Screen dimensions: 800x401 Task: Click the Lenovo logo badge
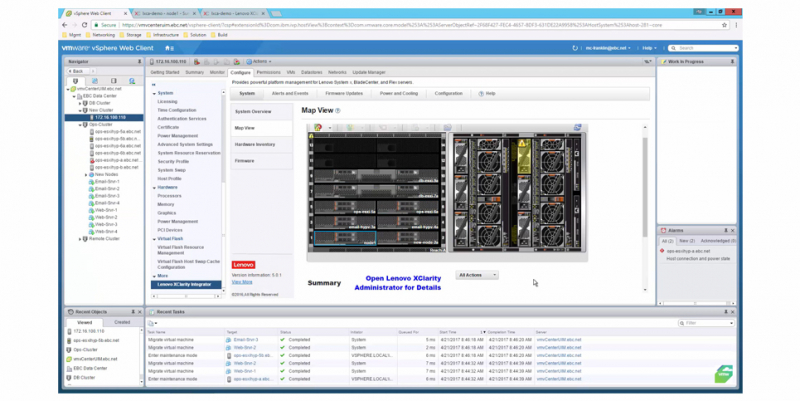(x=243, y=265)
